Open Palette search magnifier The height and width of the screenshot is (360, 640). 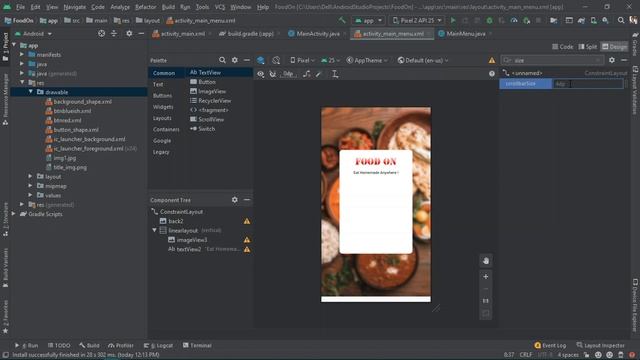tap(222, 60)
